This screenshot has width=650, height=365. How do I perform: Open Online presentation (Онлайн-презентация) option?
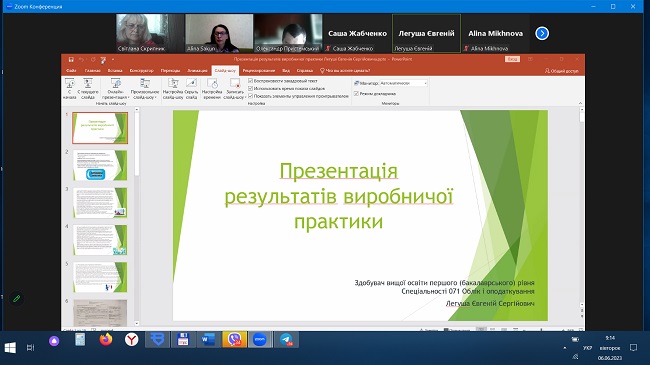click(x=116, y=88)
